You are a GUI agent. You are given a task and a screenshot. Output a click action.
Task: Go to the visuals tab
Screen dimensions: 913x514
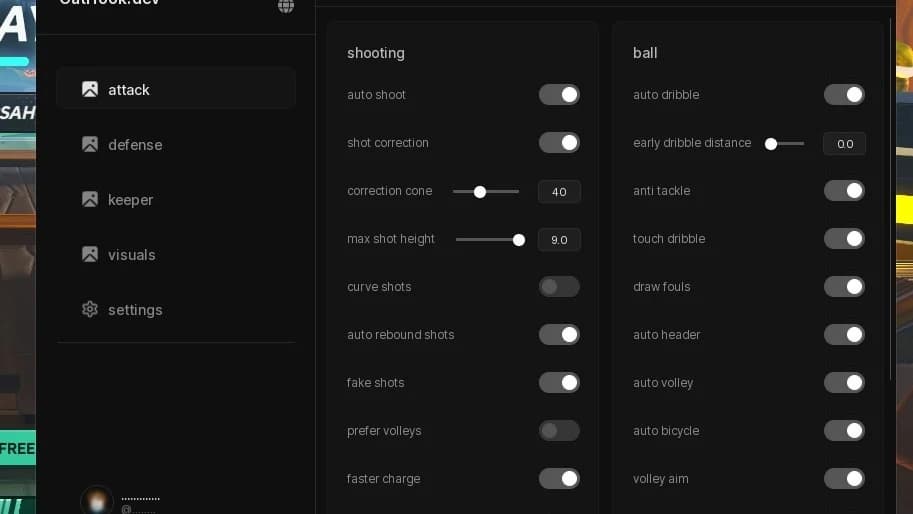(176, 254)
